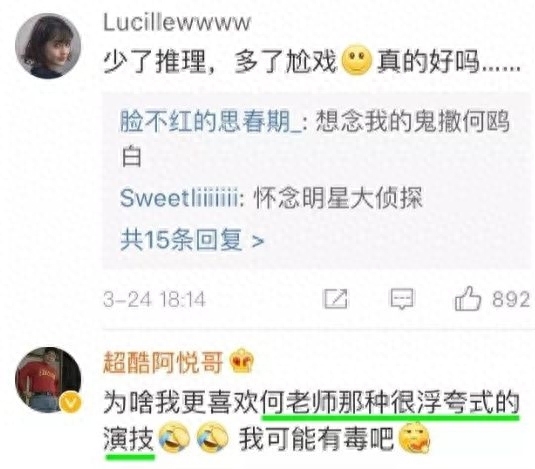Open username 超酷阿悦哥
This screenshot has height=469, width=535.
click(163, 362)
